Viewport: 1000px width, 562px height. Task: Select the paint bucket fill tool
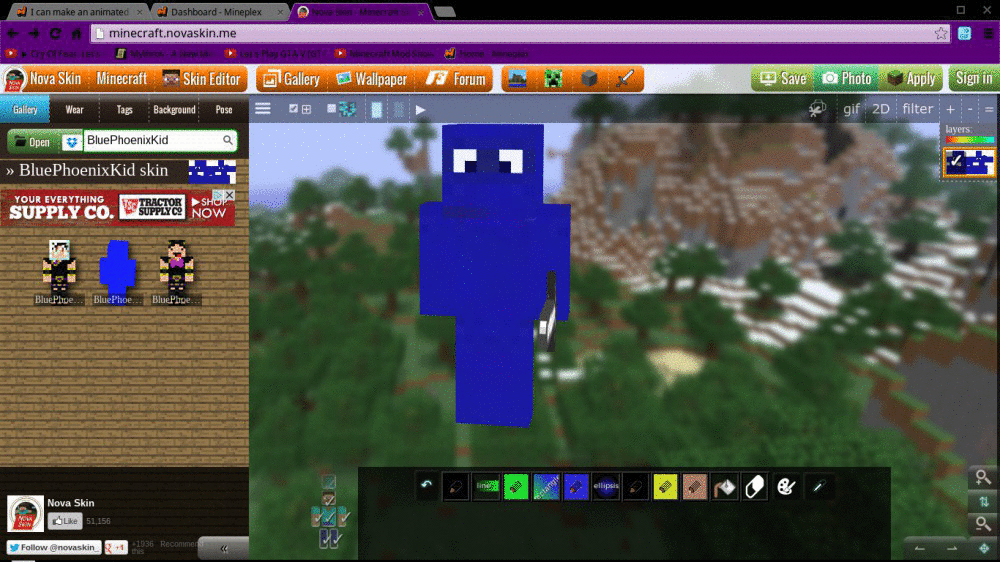[725, 486]
